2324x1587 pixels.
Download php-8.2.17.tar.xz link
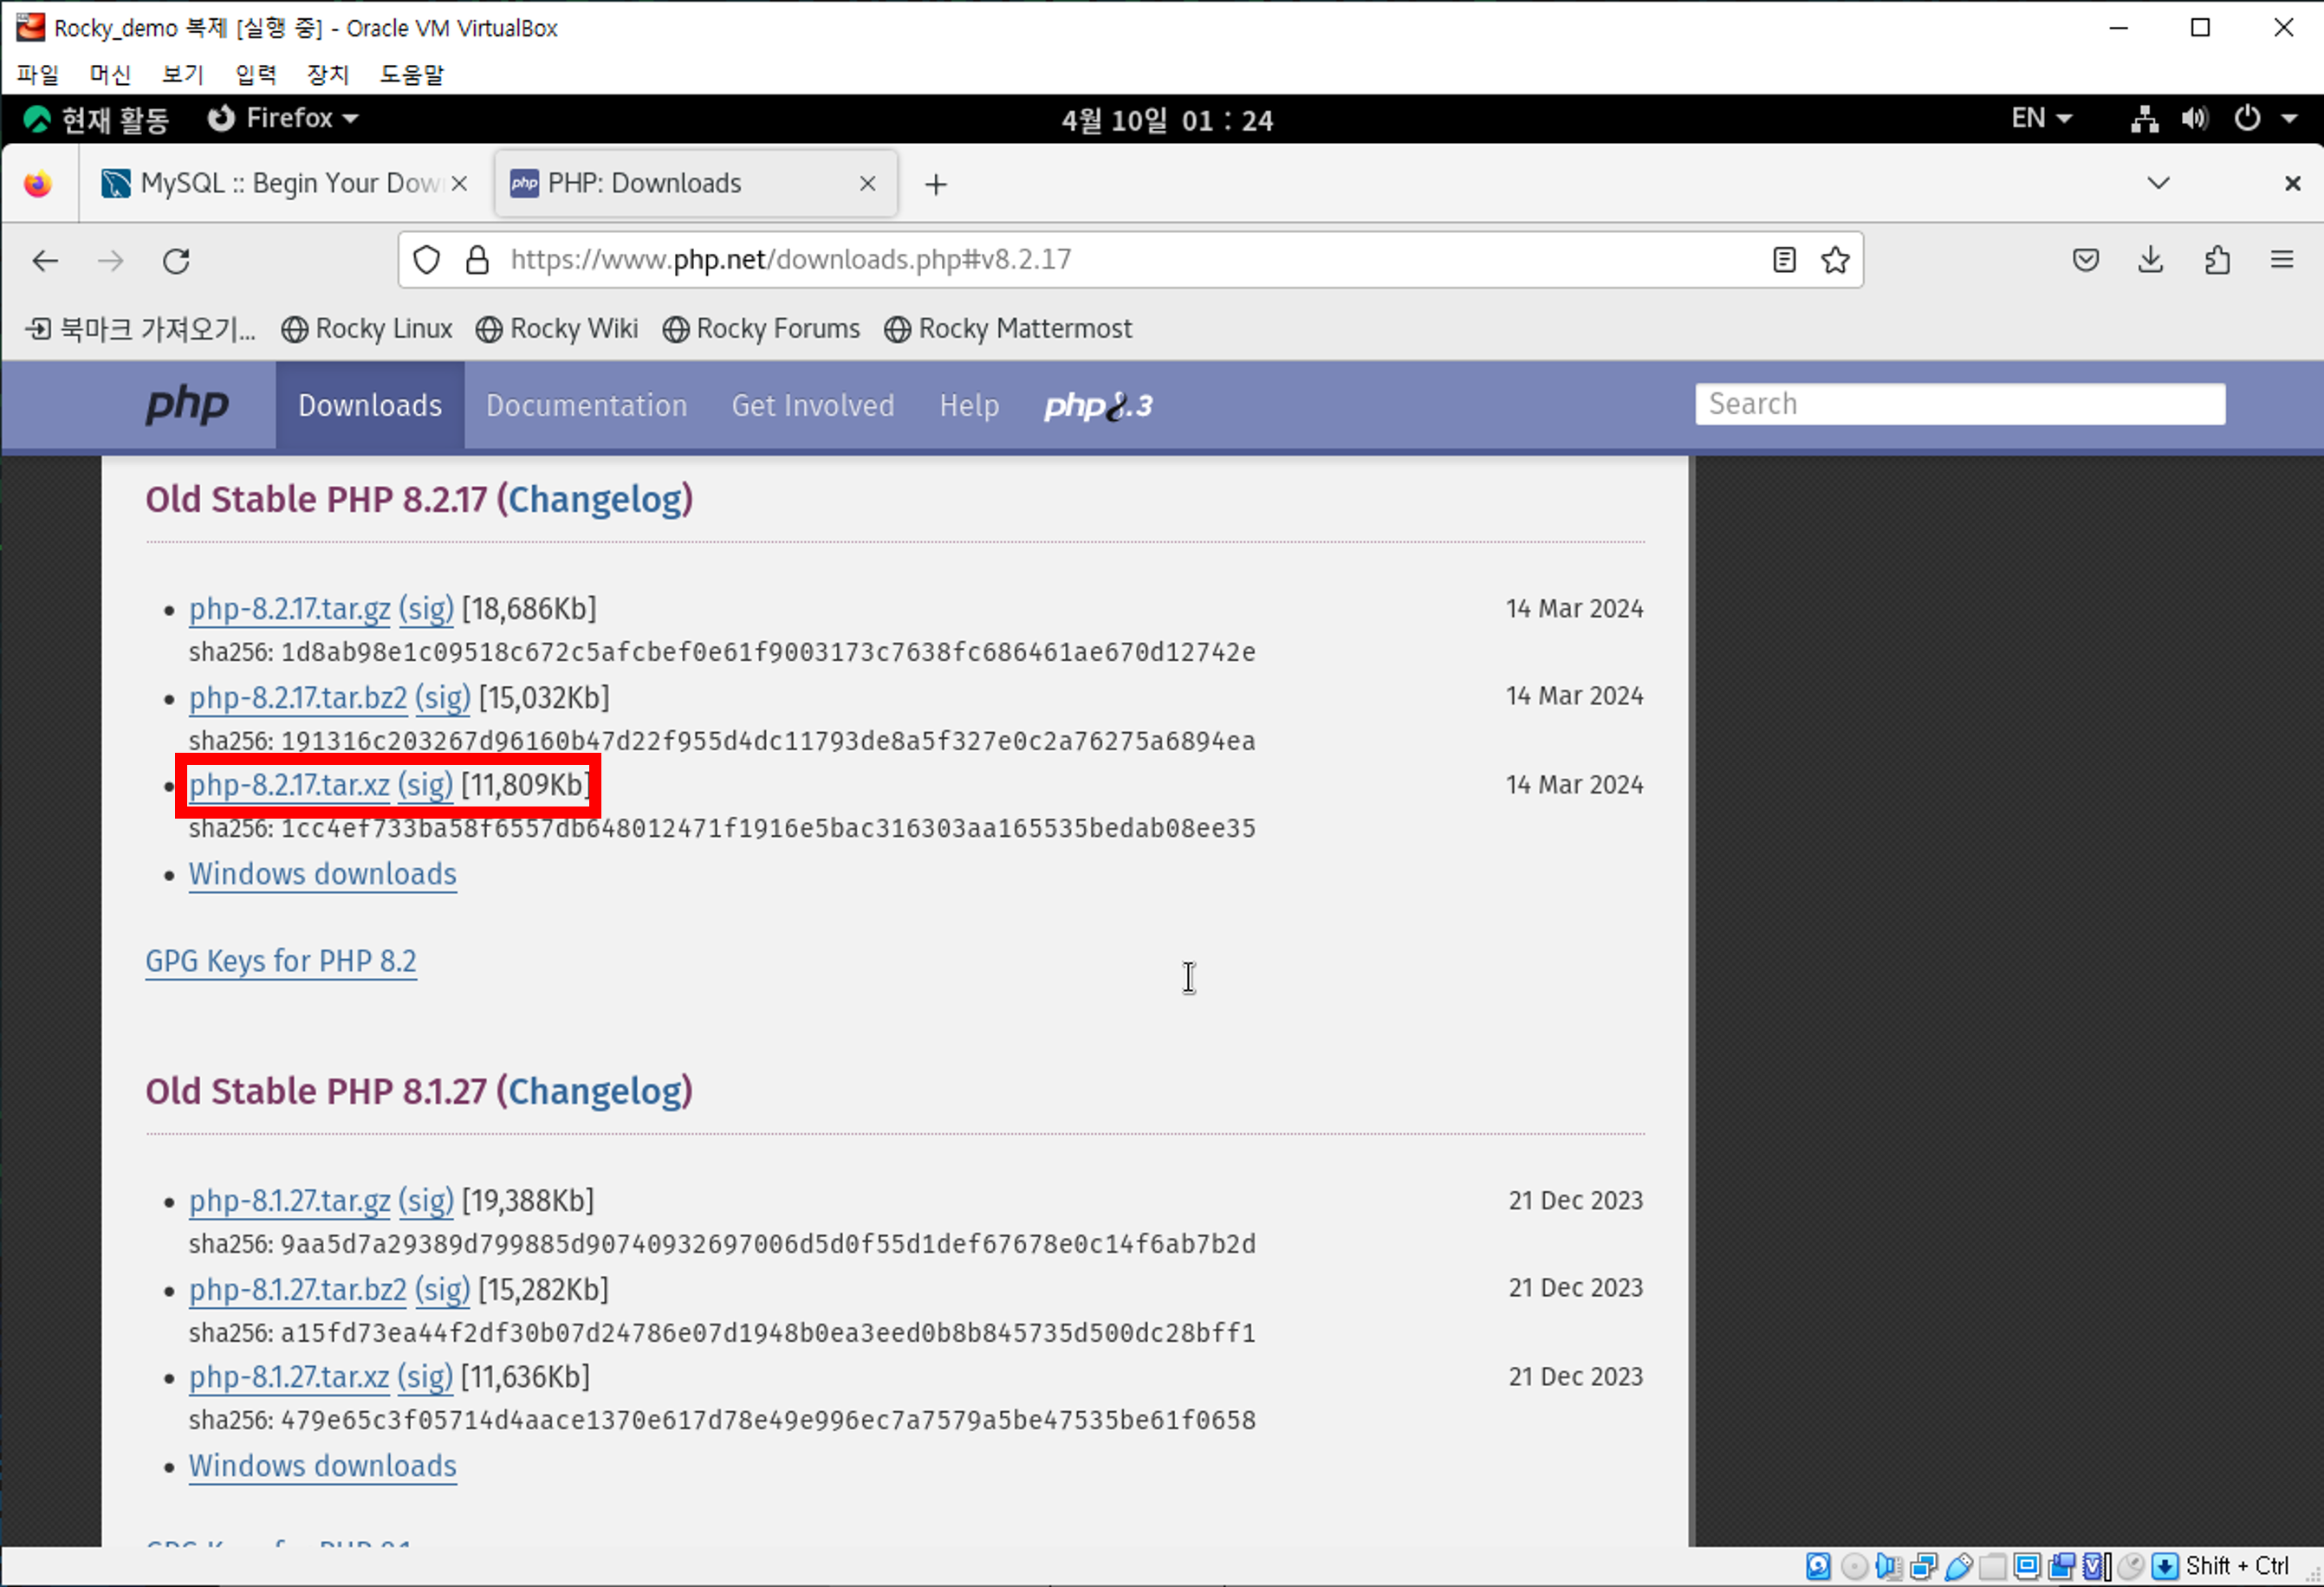289,785
